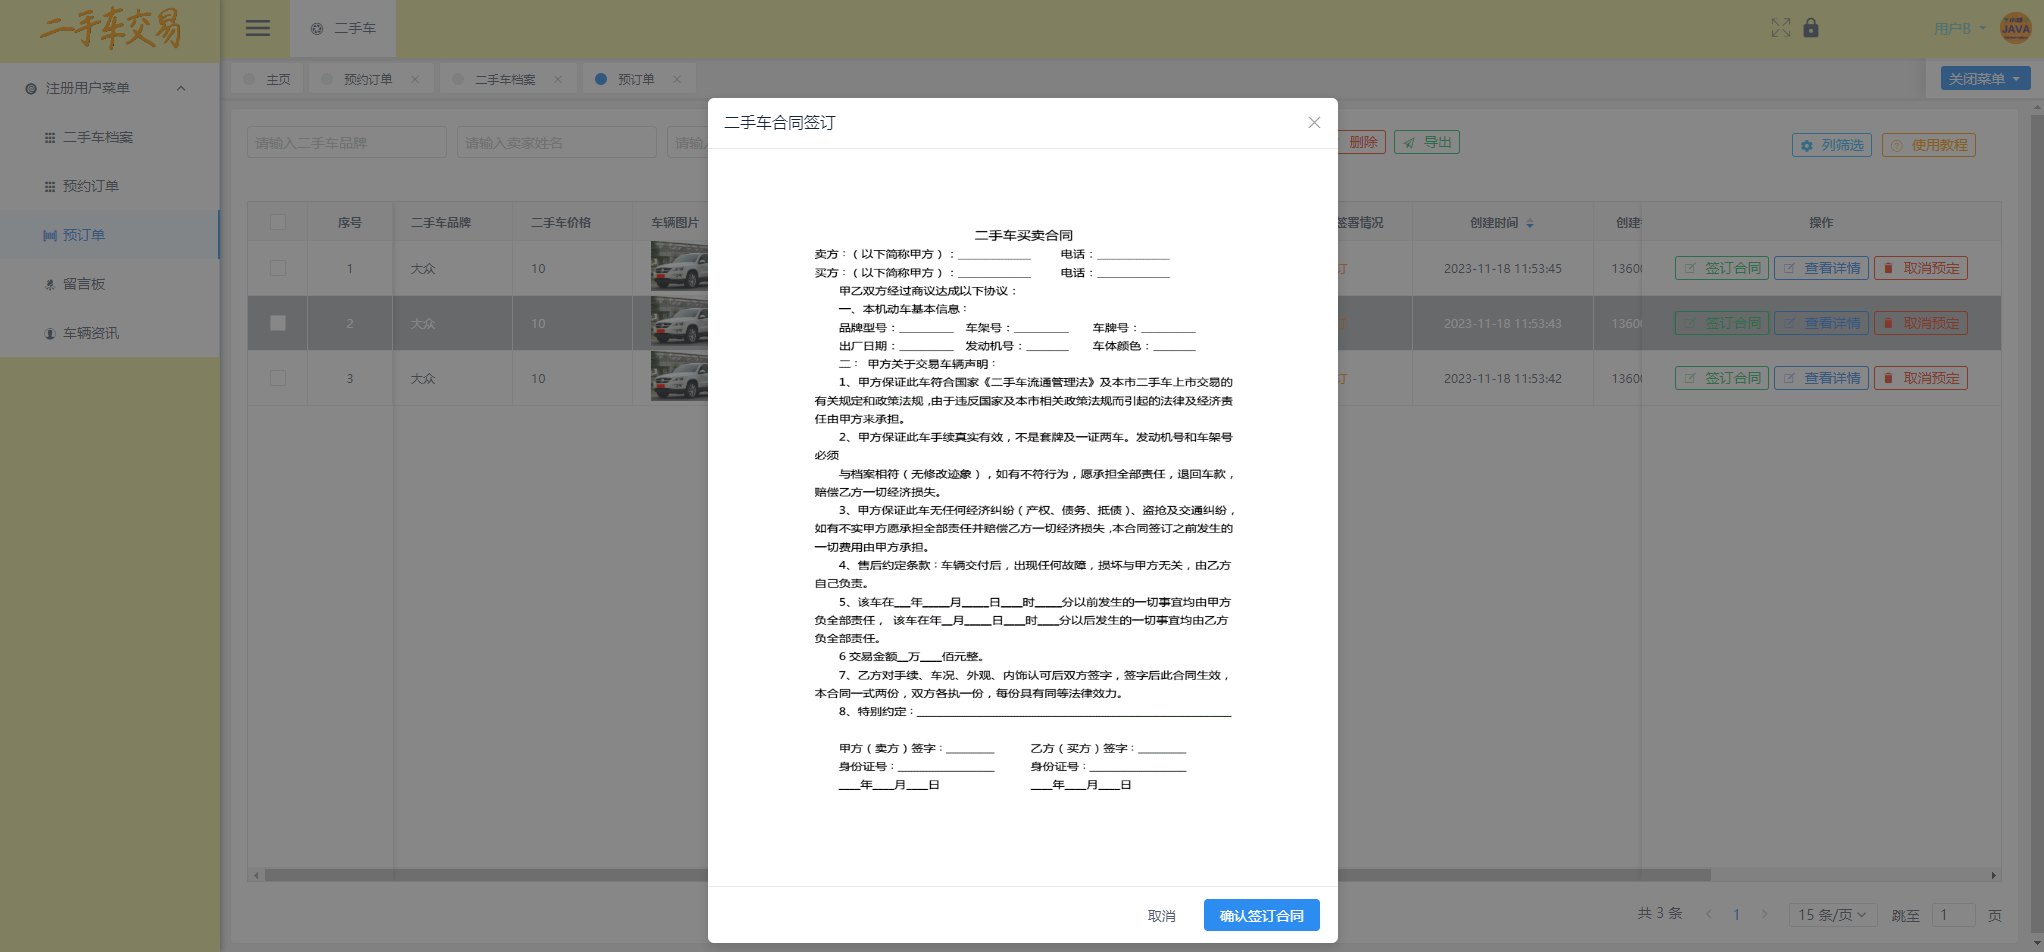Close the 预约订单 tab with its X
This screenshot has height=952, width=2044.
point(415,79)
